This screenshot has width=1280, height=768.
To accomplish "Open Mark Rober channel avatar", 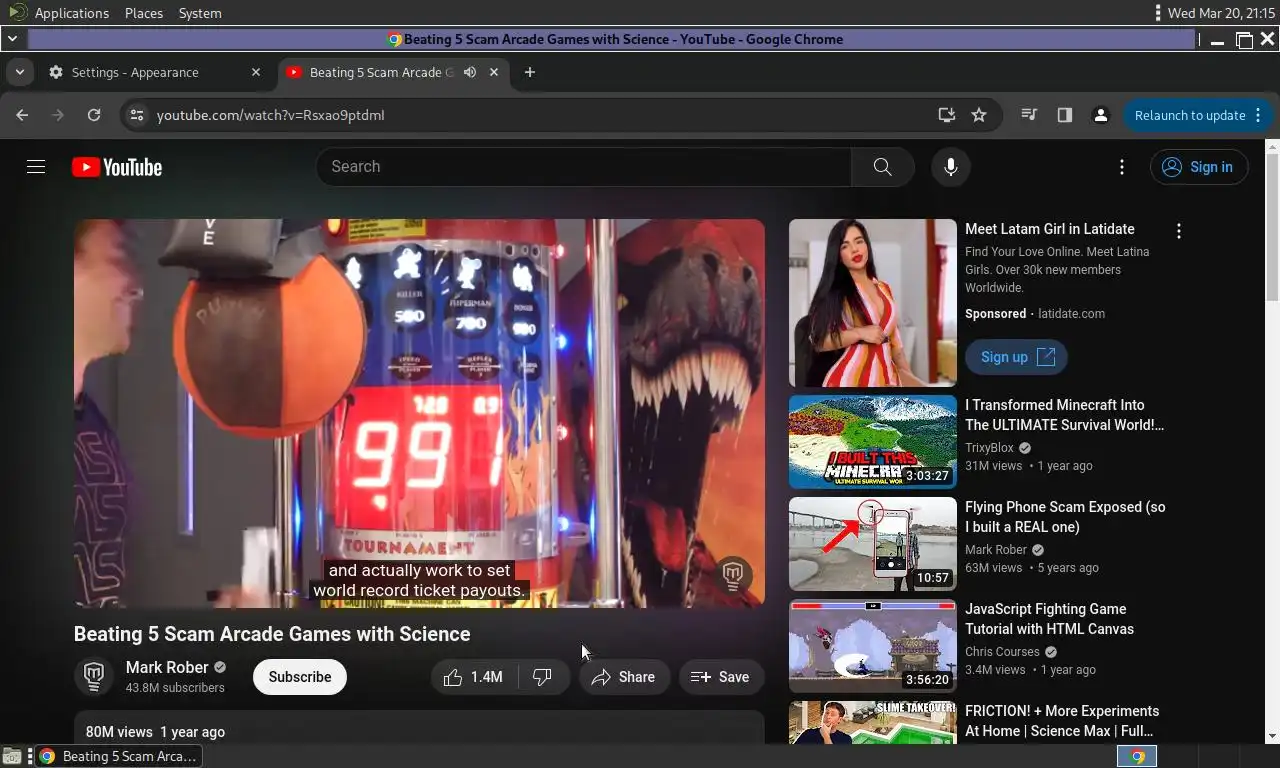I will pyautogui.click(x=94, y=677).
